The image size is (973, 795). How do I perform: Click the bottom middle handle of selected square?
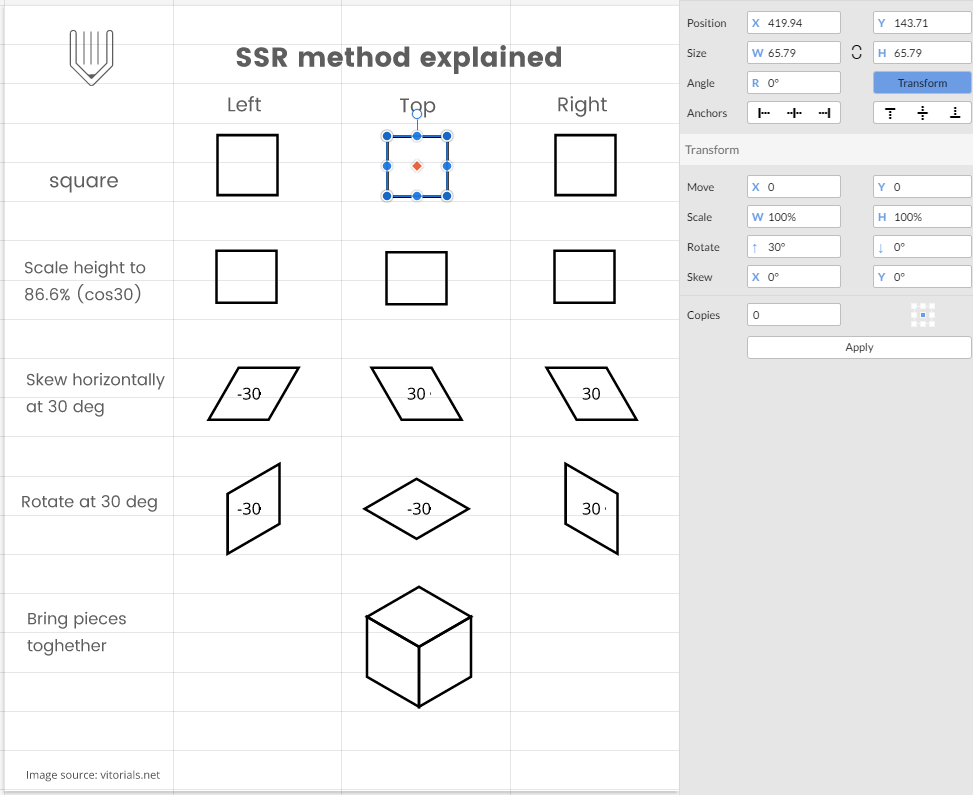[x=417, y=196]
